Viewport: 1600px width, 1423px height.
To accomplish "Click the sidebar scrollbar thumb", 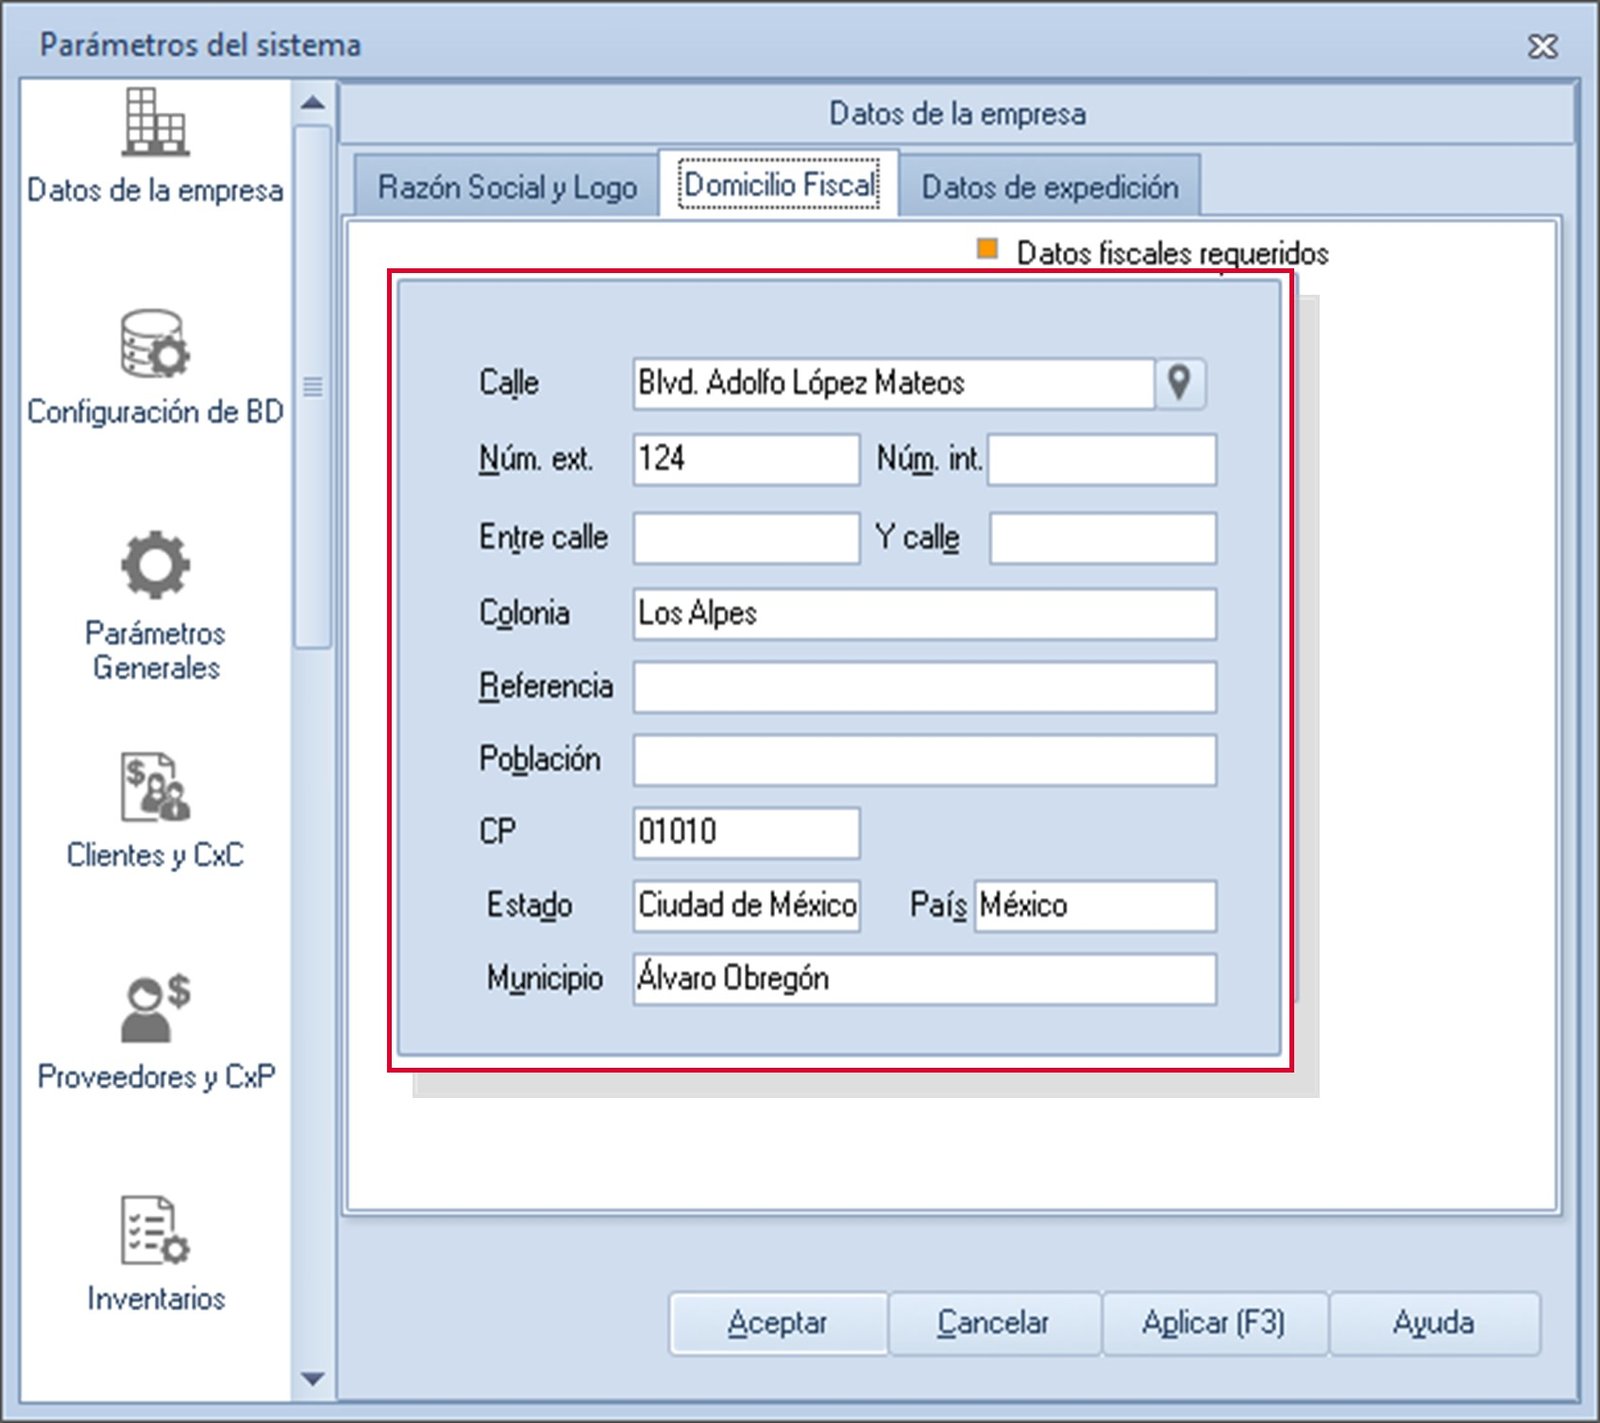I will tap(313, 387).
